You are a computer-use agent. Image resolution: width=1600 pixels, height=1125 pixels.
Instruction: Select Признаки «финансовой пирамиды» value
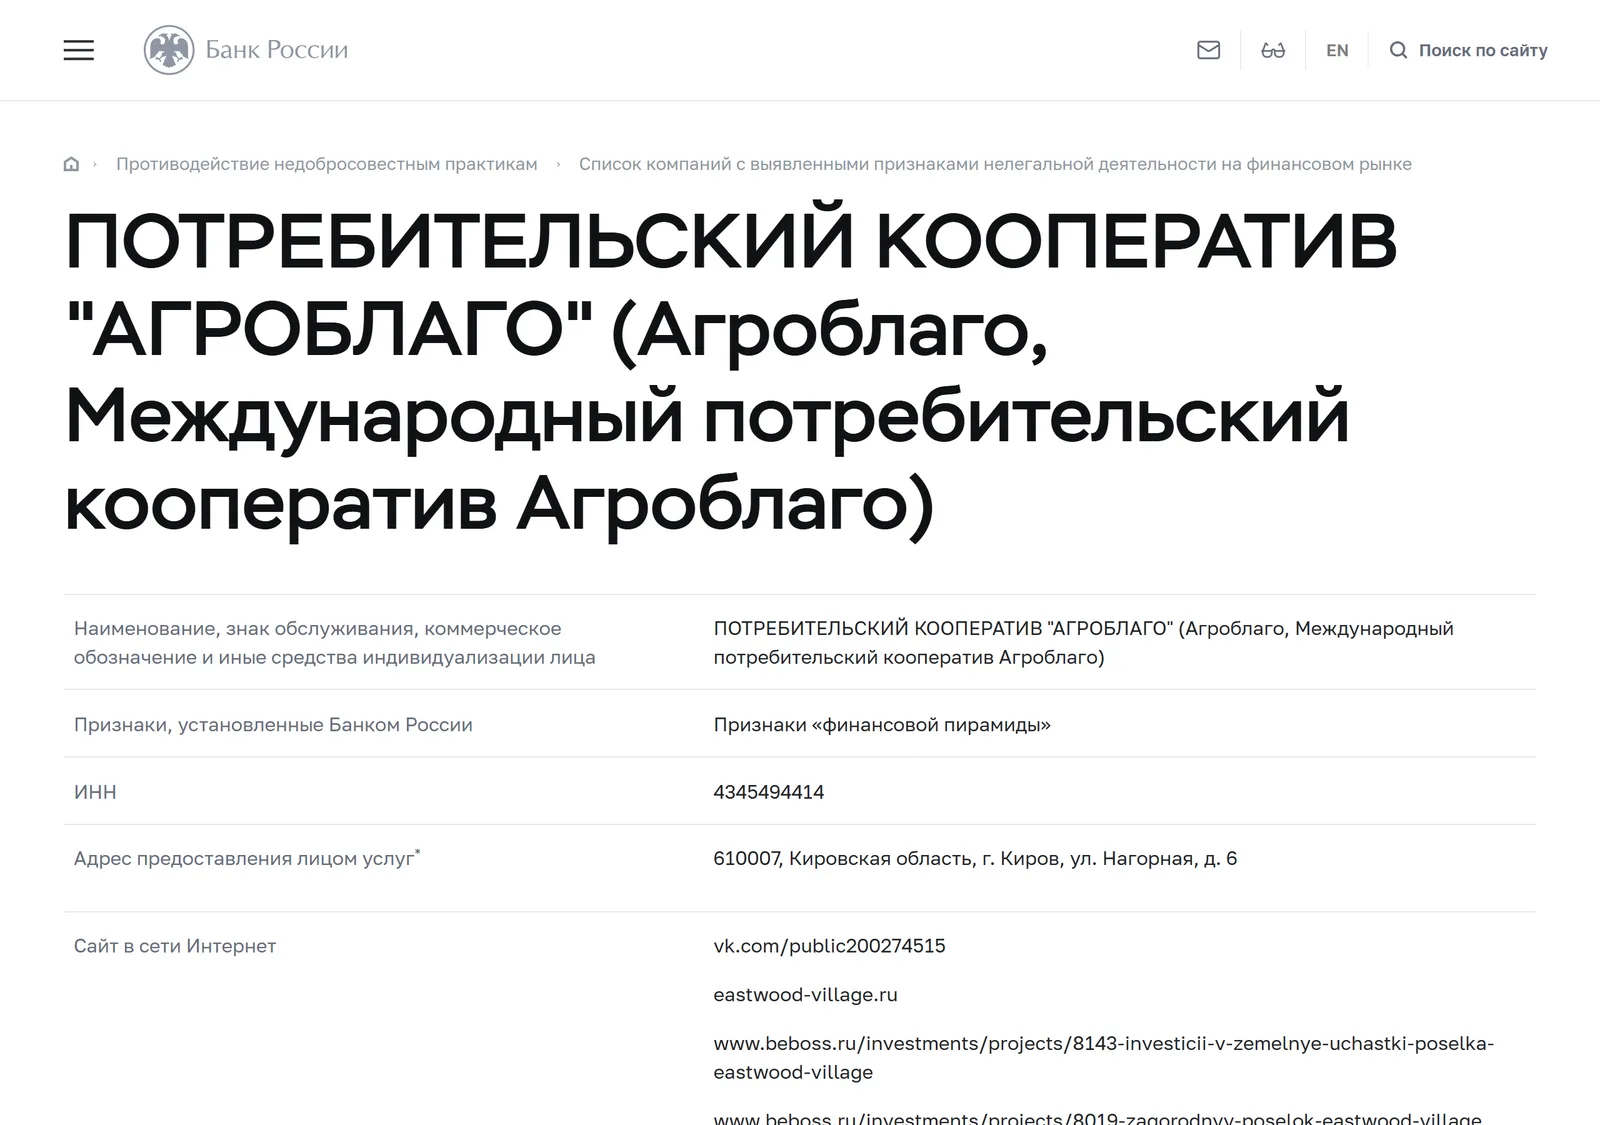pyautogui.click(x=882, y=725)
